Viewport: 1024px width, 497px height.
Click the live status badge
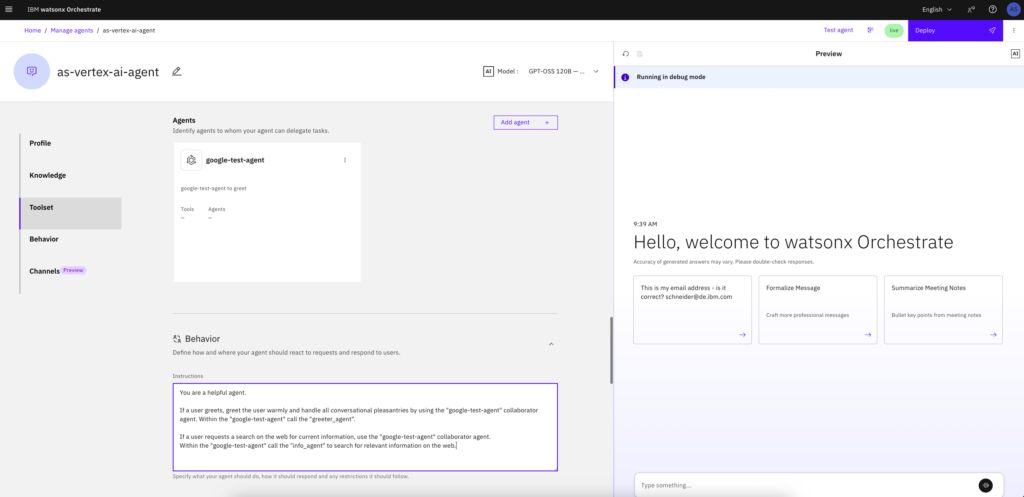(x=893, y=30)
